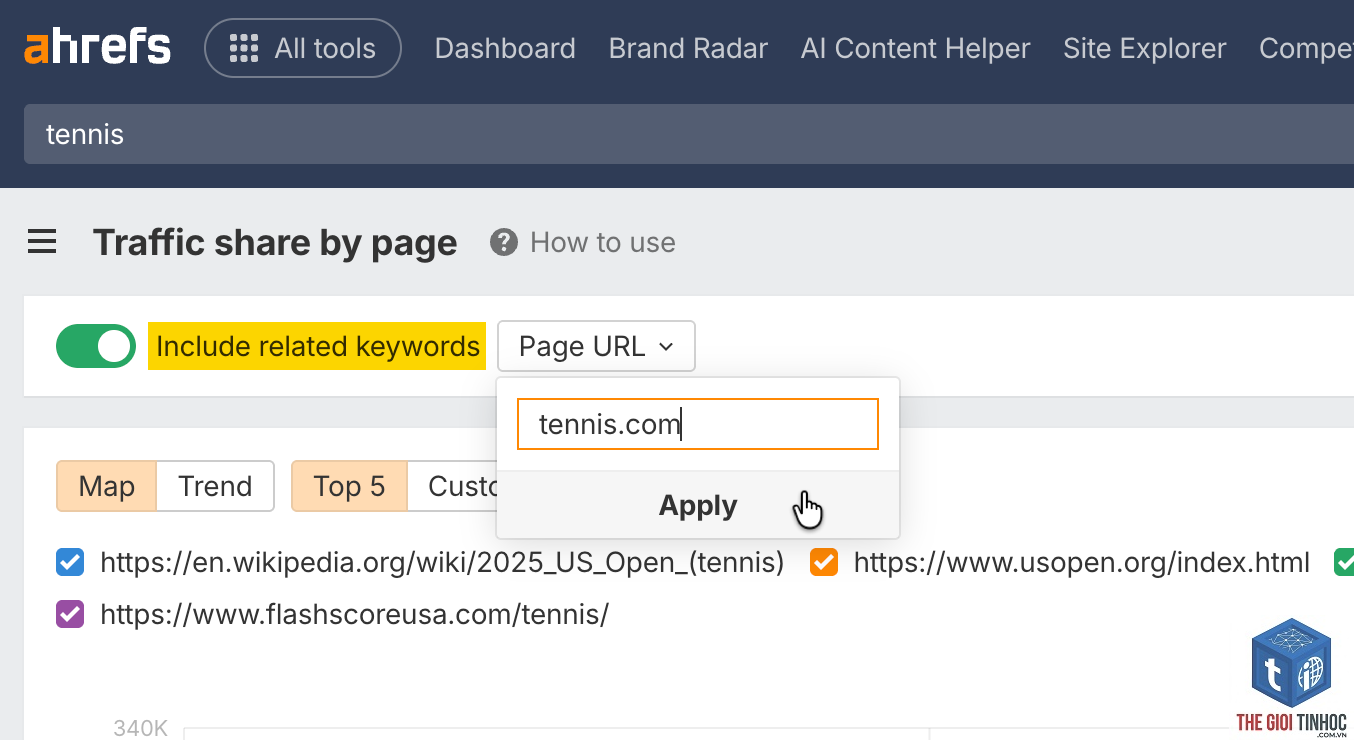Click the keyword search field containing tennis
The width and height of the screenshot is (1354, 740).
689,134
